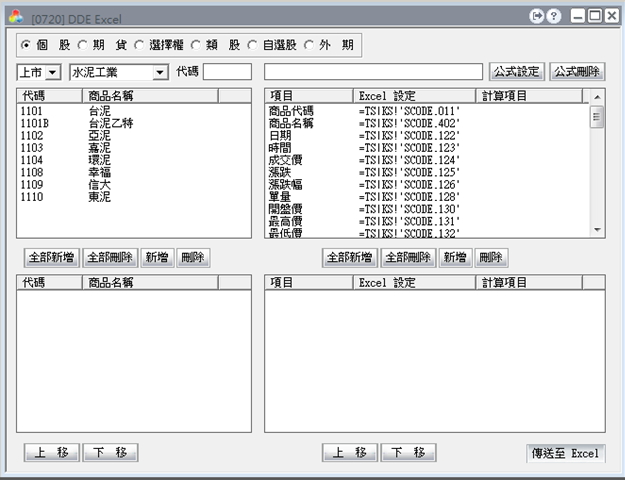Click the 公式設定 button
This screenshot has height=480, width=625.
(x=515, y=72)
